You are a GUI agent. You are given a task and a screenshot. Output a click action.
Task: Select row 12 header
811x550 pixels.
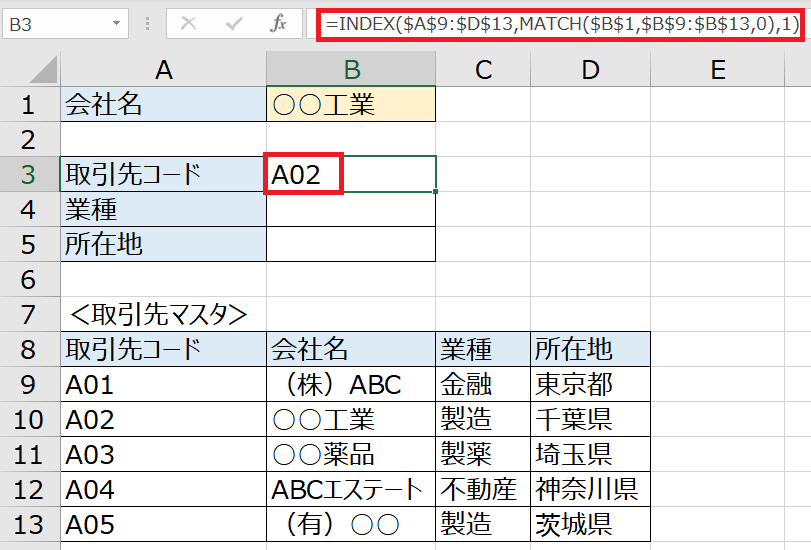(x=29, y=489)
